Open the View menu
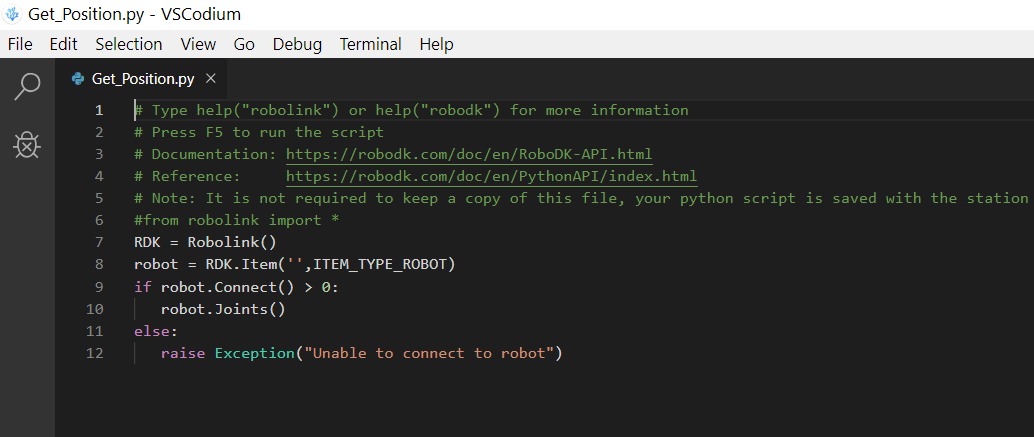Image resolution: width=1034 pixels, height=437 pixels. click(x=198, y=44)
